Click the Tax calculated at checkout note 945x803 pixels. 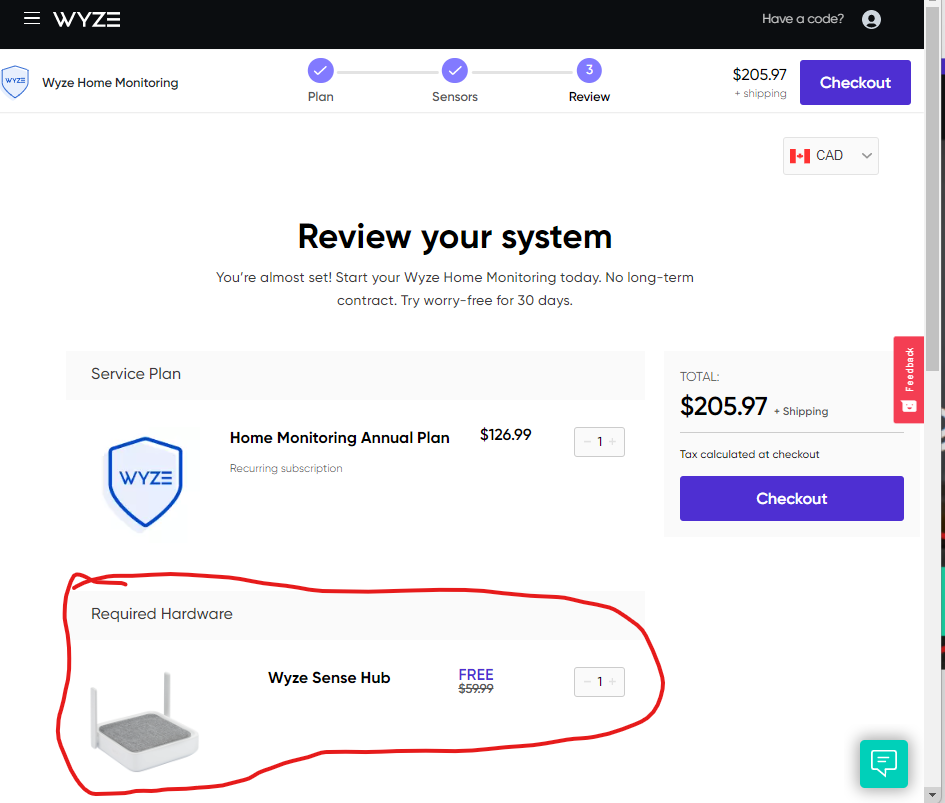coord(749,454)
